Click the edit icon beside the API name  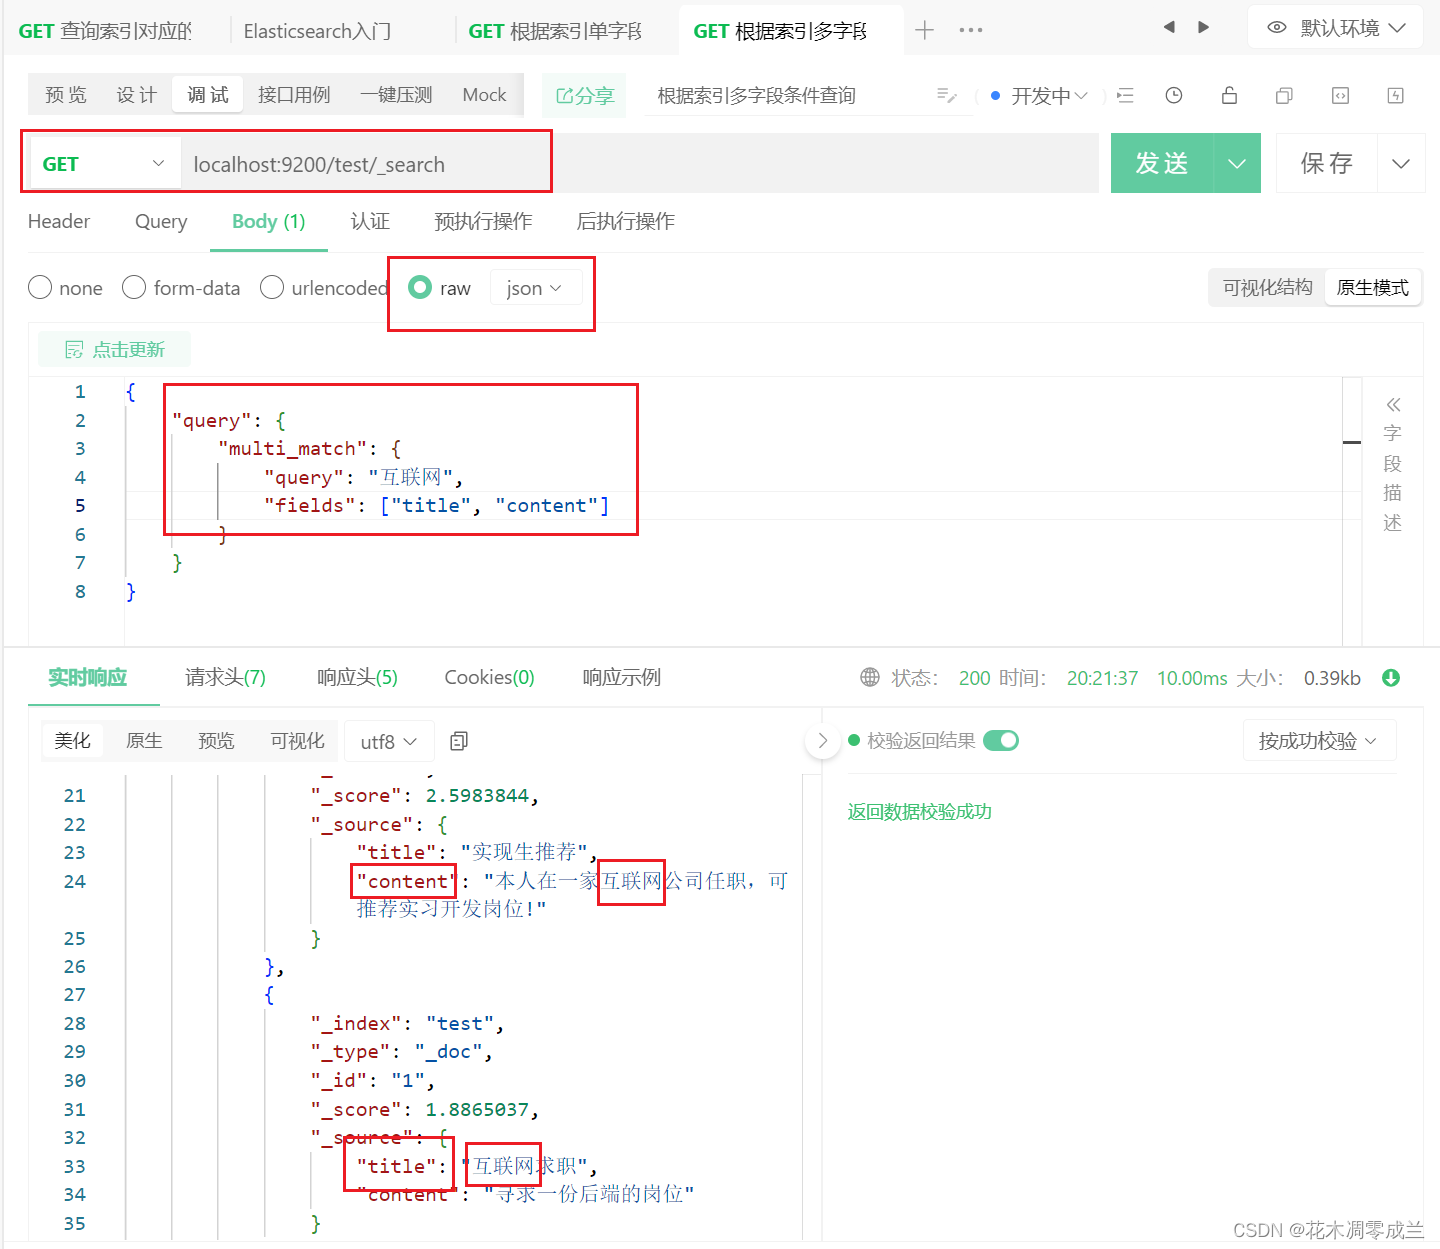(x=946, y=95)
